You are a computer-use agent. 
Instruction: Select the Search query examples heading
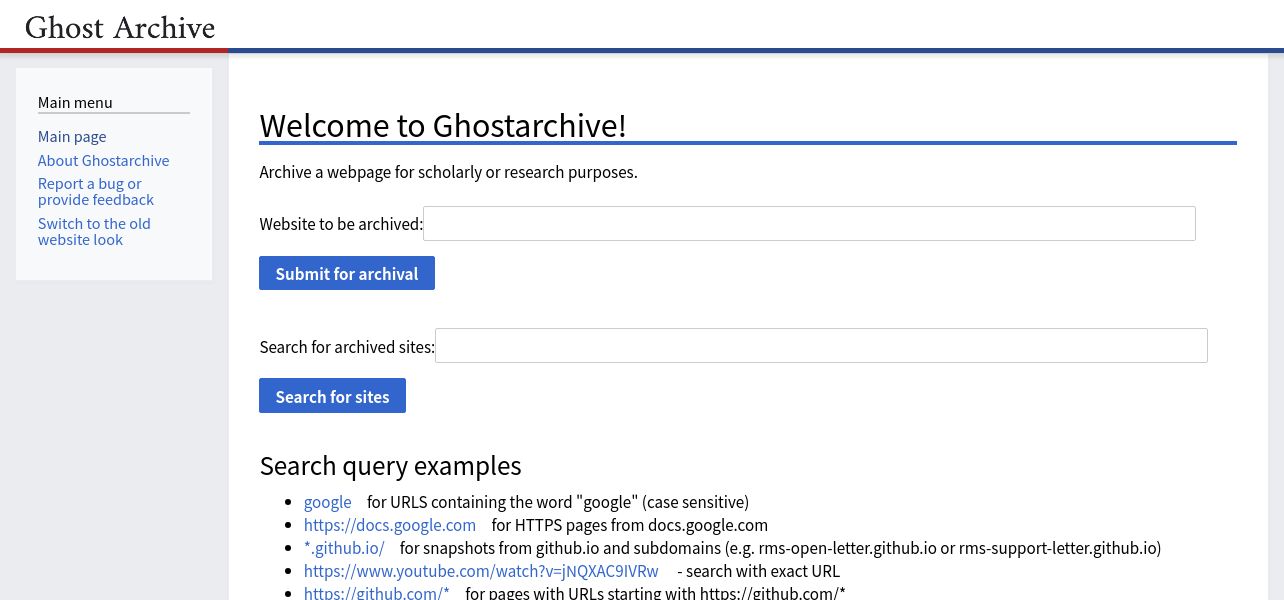coord(390,466)
